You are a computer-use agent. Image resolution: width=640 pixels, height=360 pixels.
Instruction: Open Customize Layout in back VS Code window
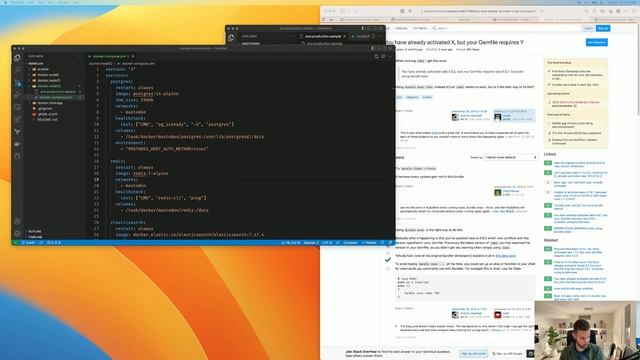coord(380,28)
